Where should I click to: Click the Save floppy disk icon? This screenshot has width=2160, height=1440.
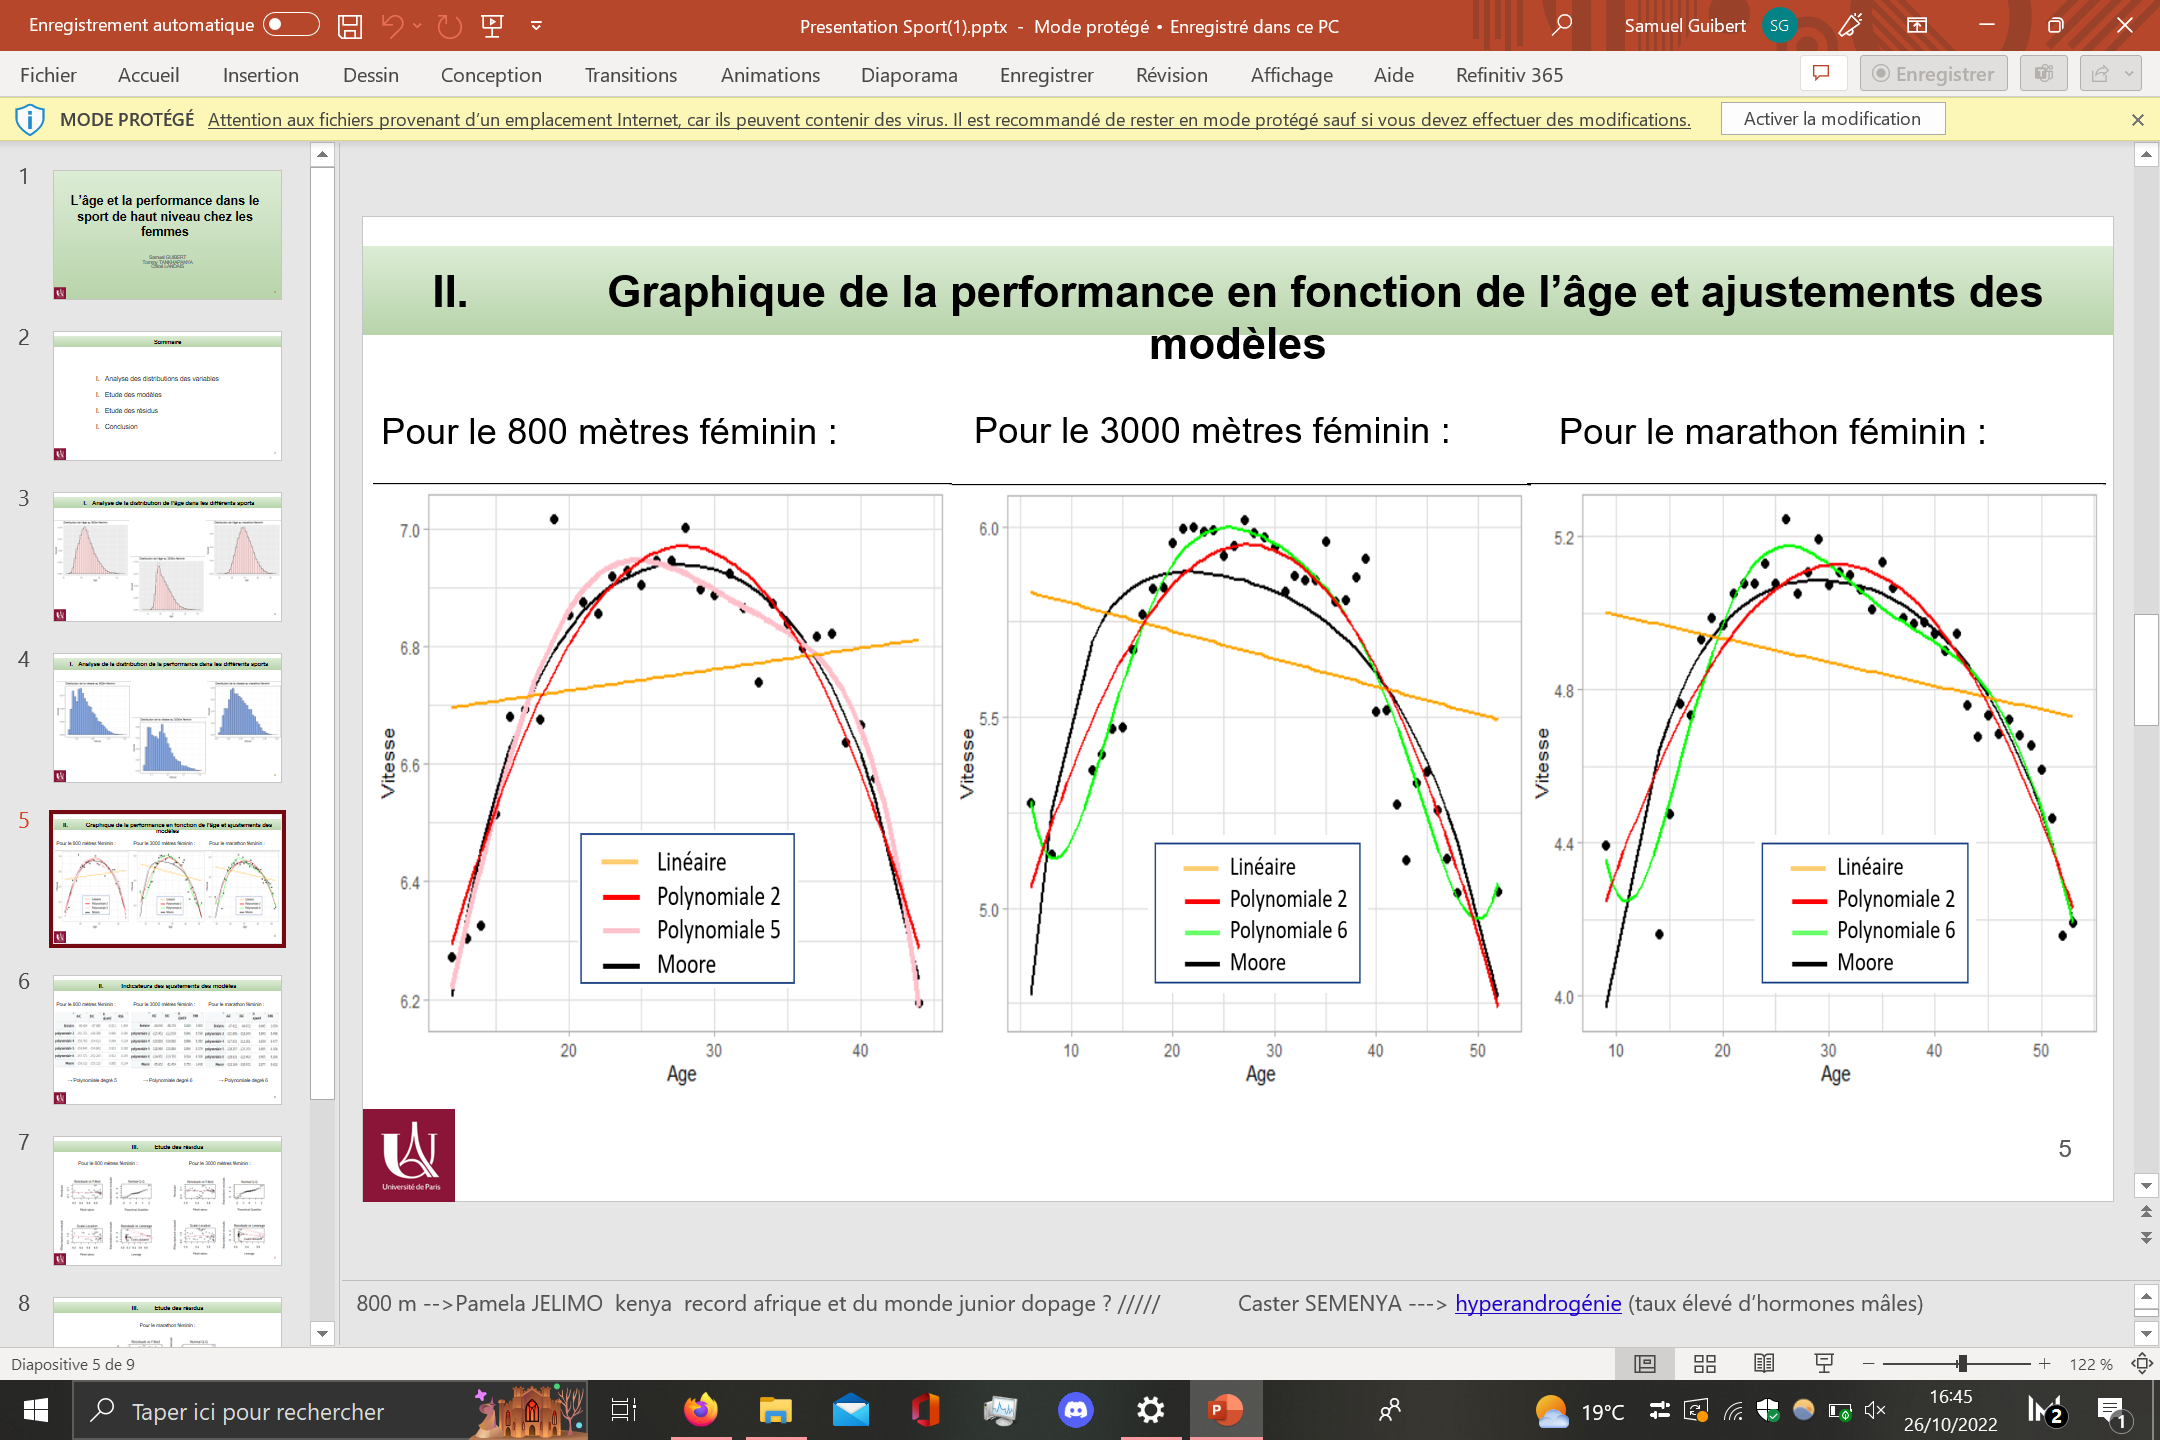click(349, 26)
